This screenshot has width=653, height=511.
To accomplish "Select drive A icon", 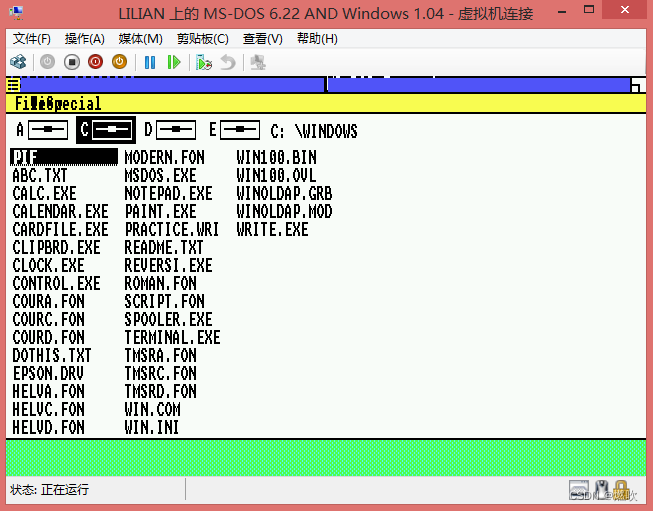I will click(42, 130).
